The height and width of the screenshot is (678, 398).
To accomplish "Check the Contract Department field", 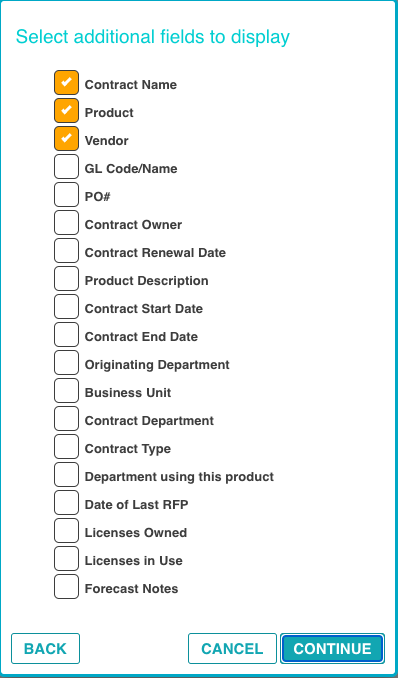I will point(66,419).
